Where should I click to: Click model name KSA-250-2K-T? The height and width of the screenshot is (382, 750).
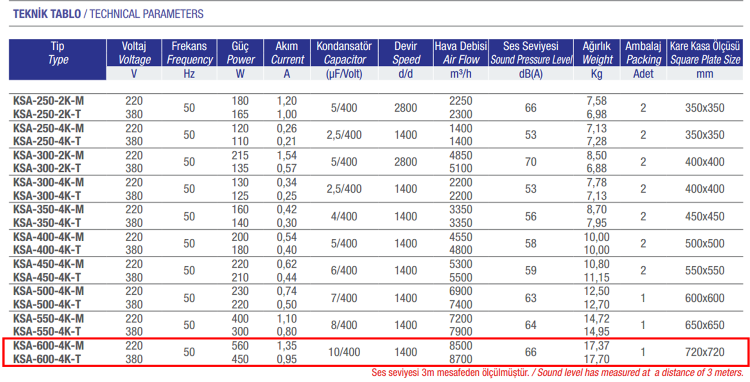click(47, 114)
